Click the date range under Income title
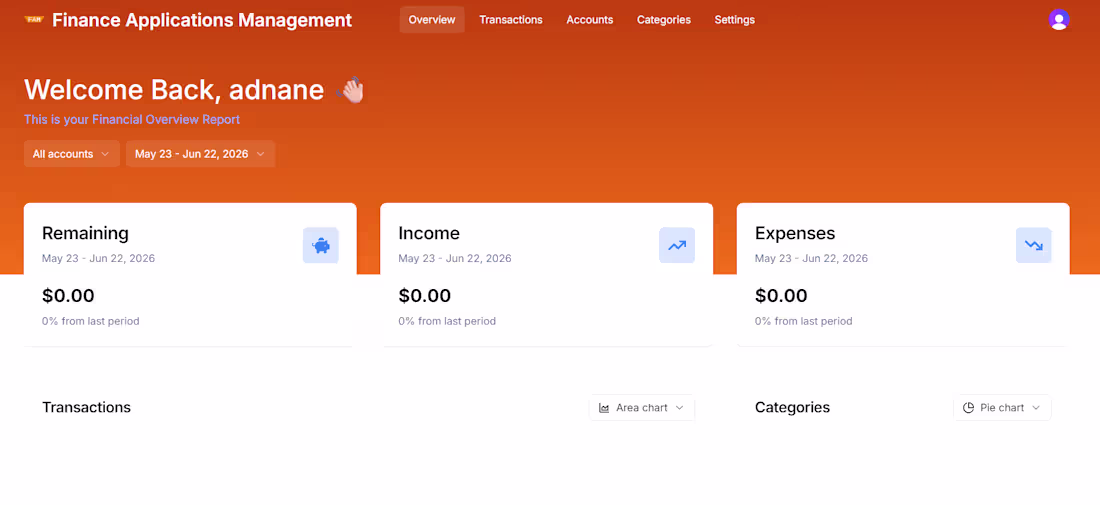1100x505 pixels. (455, 258)
